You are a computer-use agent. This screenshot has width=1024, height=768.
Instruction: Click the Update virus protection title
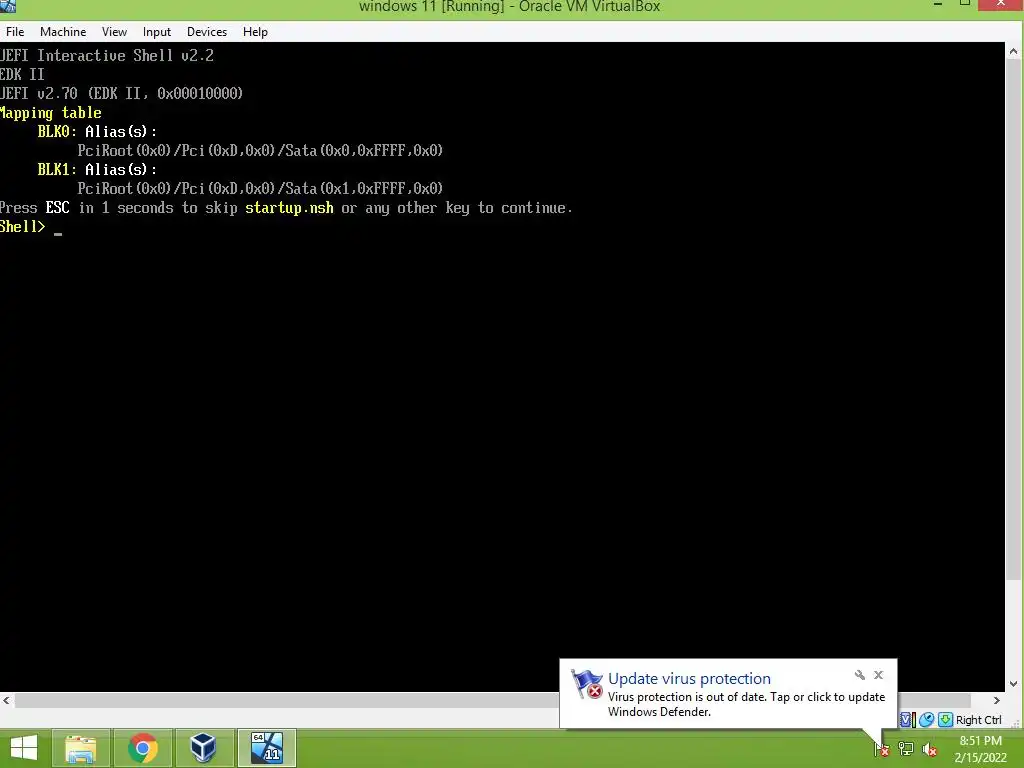click(x=689, y=679)
